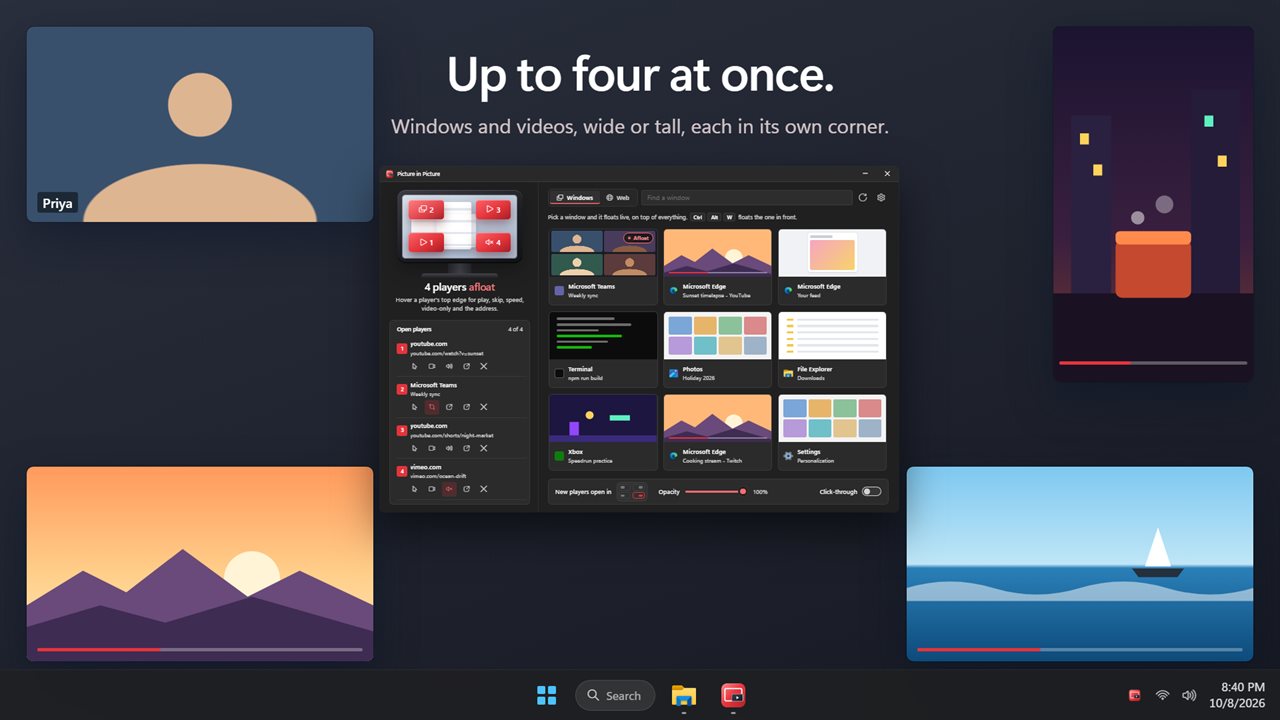Choose the Microsoft Edge Your feed window

[x=832, y=267]
